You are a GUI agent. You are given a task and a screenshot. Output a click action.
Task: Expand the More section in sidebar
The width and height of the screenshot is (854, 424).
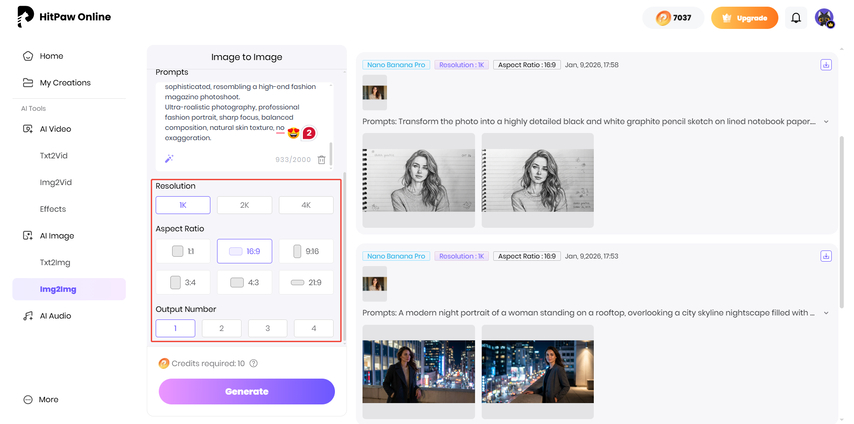pos(48,399)
